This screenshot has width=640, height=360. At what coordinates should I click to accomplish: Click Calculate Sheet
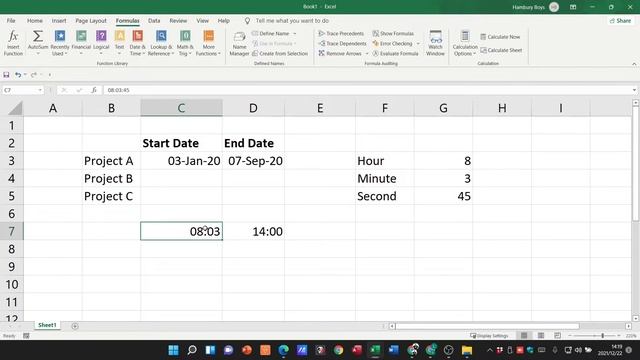coord(501,50)
